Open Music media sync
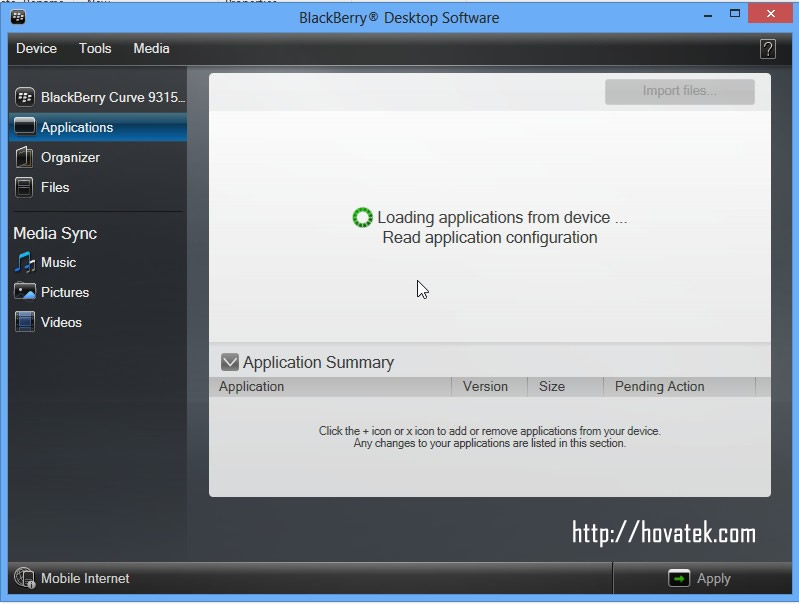 tap(59, 262)
